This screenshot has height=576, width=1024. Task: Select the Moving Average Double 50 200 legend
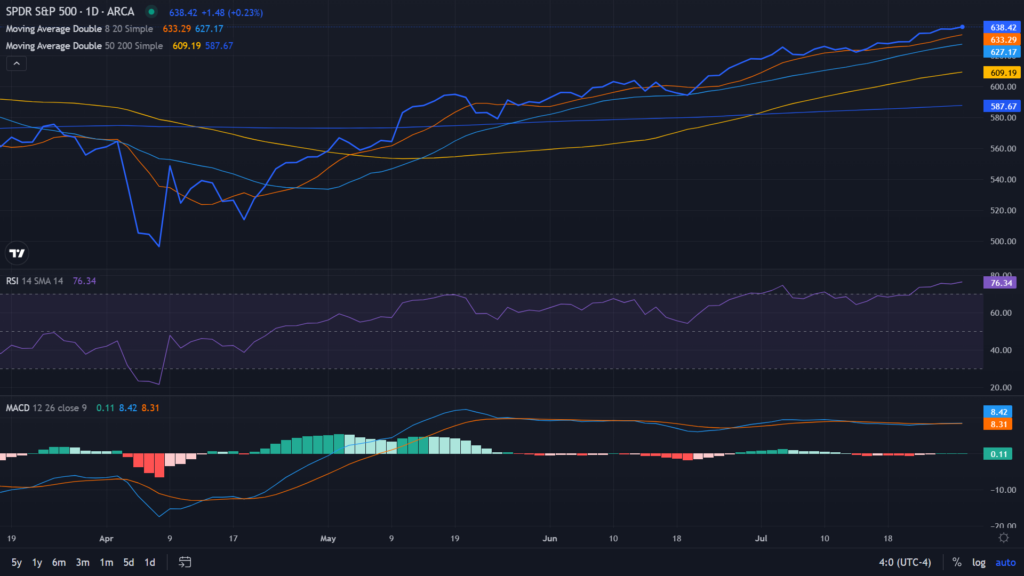84,46
